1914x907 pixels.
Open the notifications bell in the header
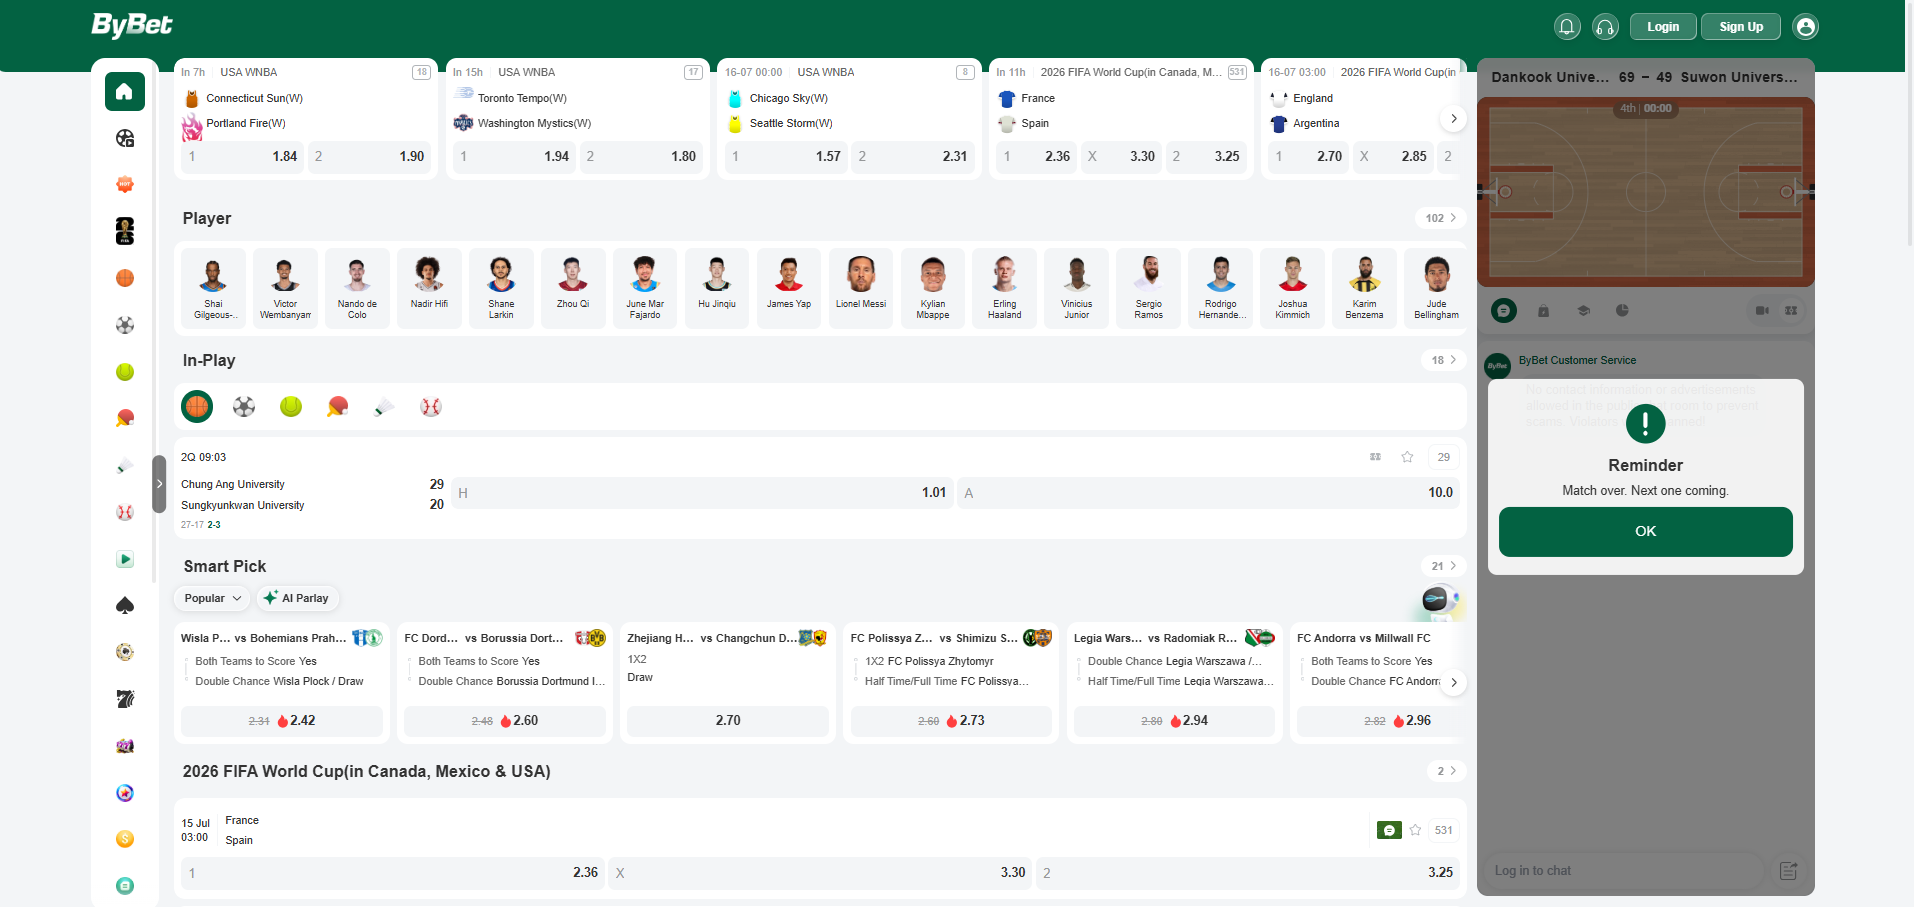coord(1567,27)
